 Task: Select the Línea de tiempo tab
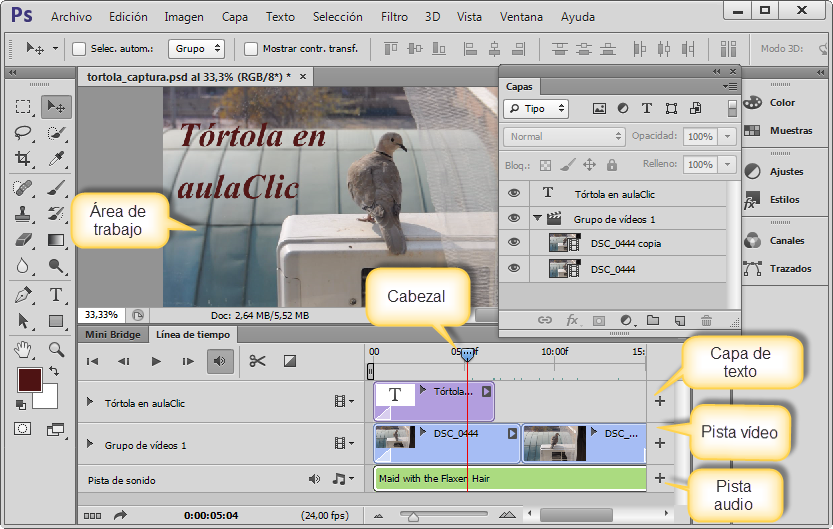click(x=193, y=335)
